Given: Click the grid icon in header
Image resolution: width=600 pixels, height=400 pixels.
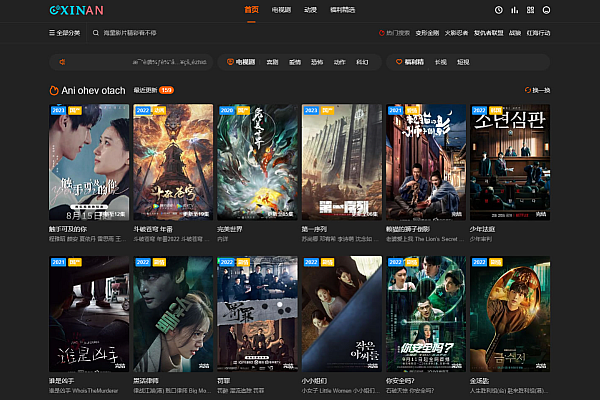Looking at the screenshot, I should pos(530,10).
